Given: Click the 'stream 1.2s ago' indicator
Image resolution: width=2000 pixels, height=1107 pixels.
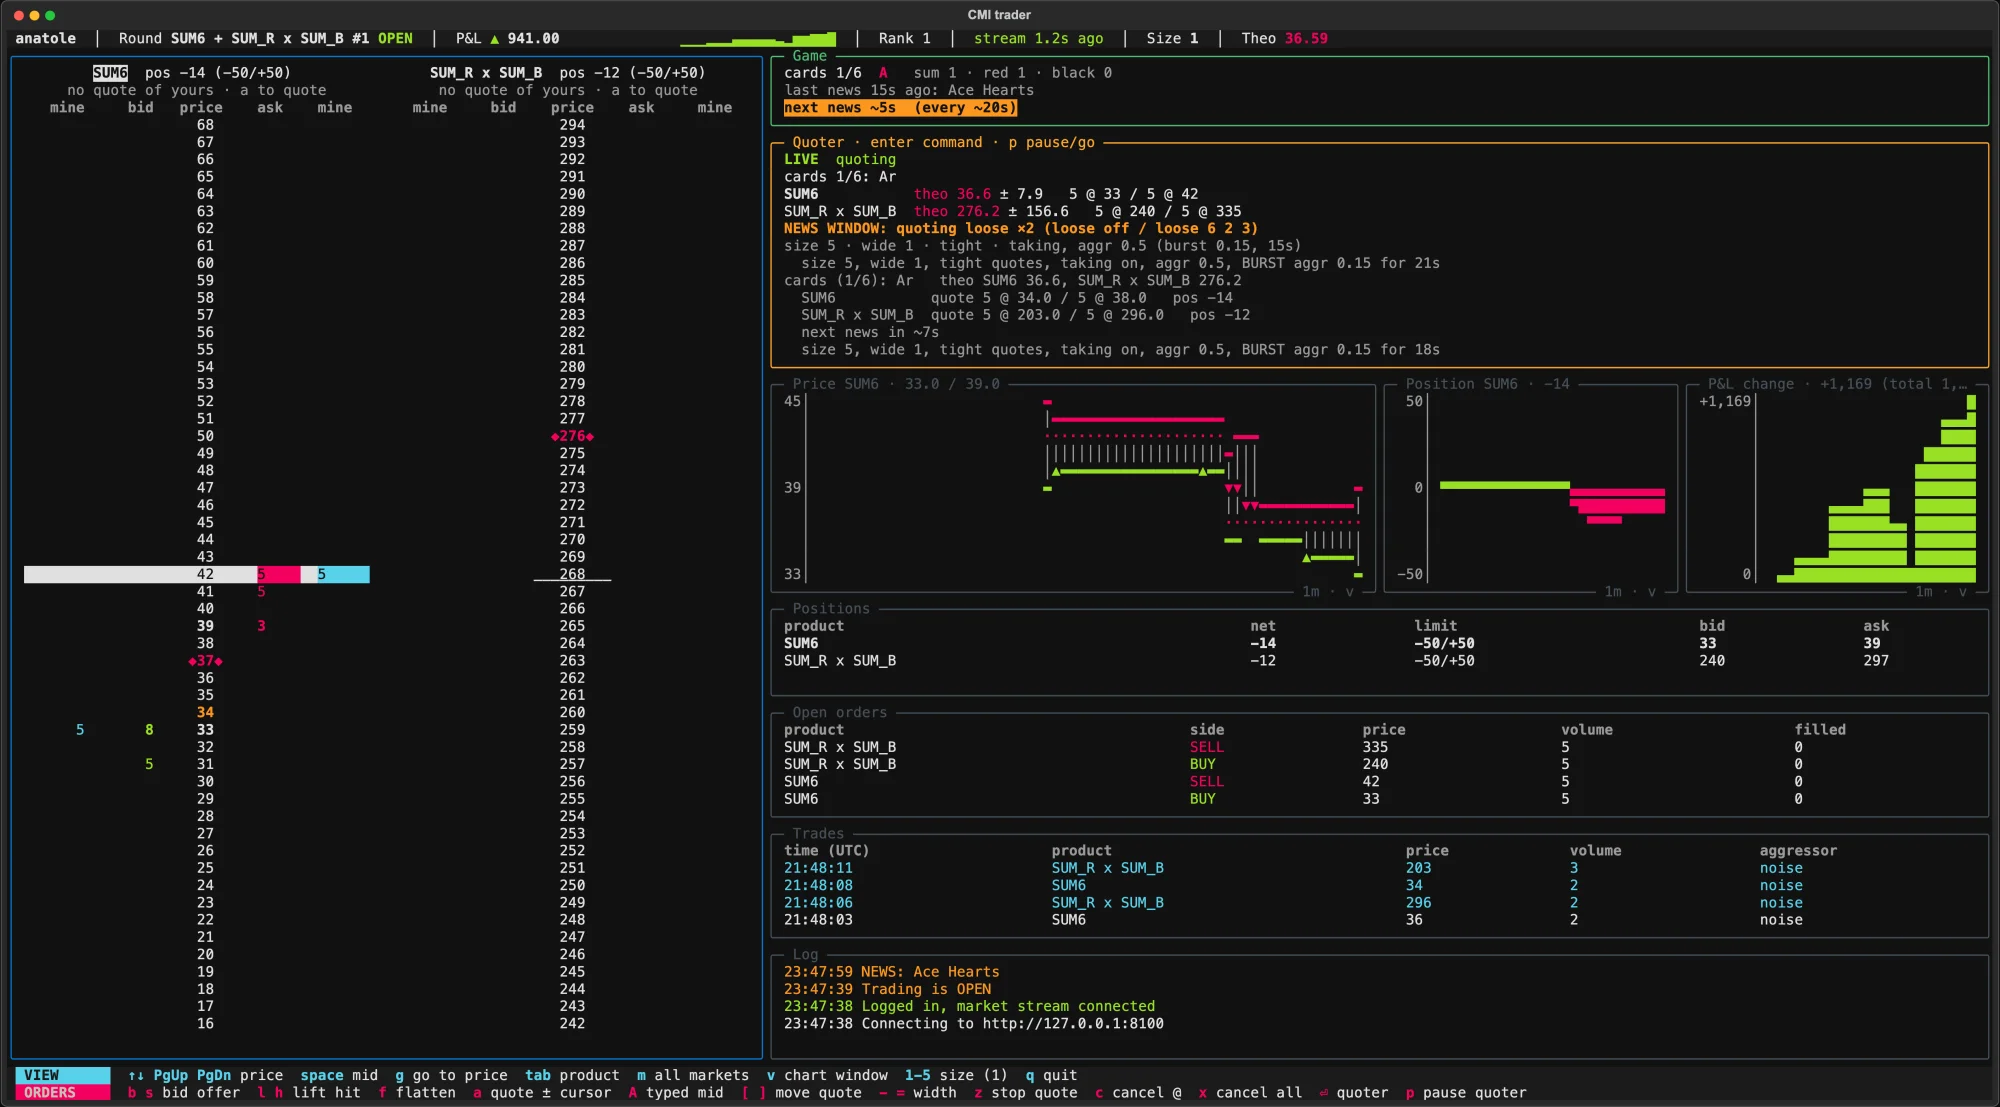Looking at the screenshot, I should coord(1038,39).
